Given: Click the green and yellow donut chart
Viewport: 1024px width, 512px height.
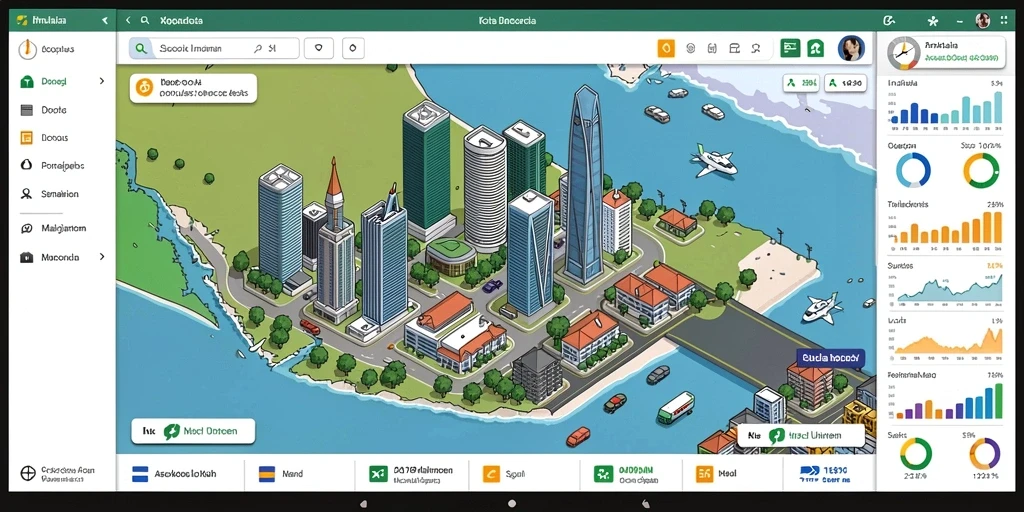Looking at the screenshot, I should [916, 453].
